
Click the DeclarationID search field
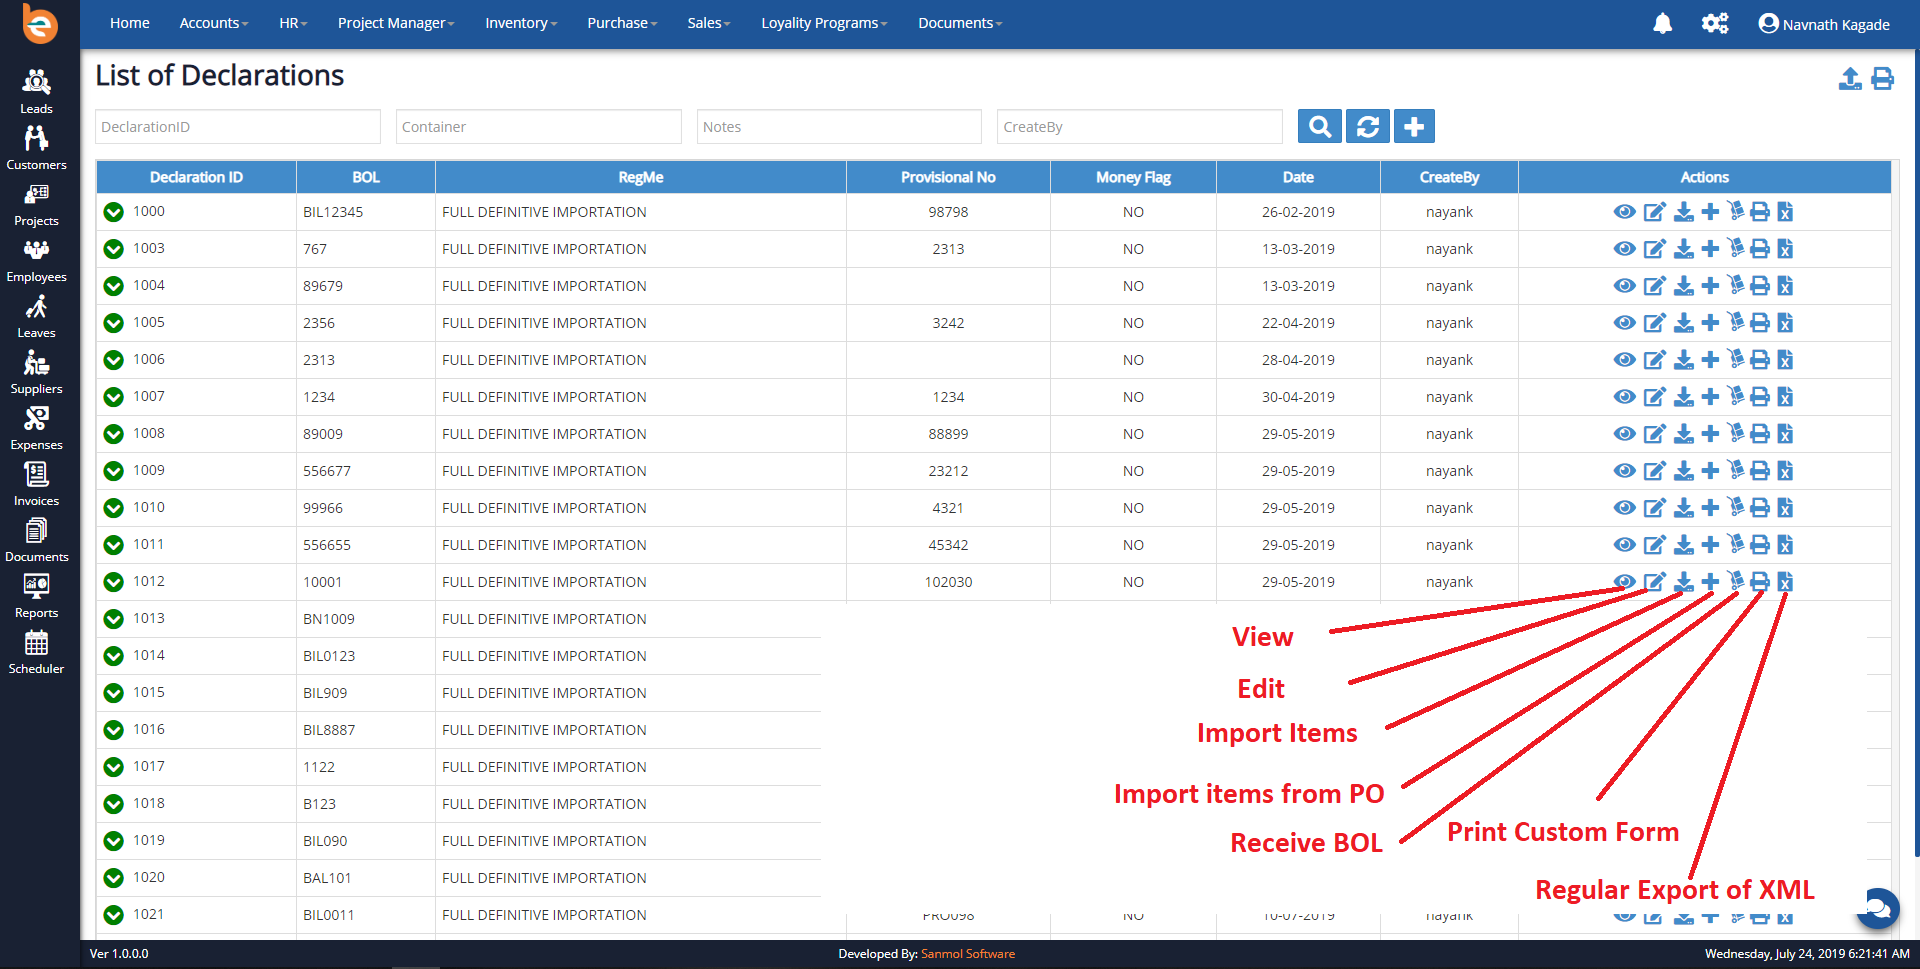click(x=238, y=127)
